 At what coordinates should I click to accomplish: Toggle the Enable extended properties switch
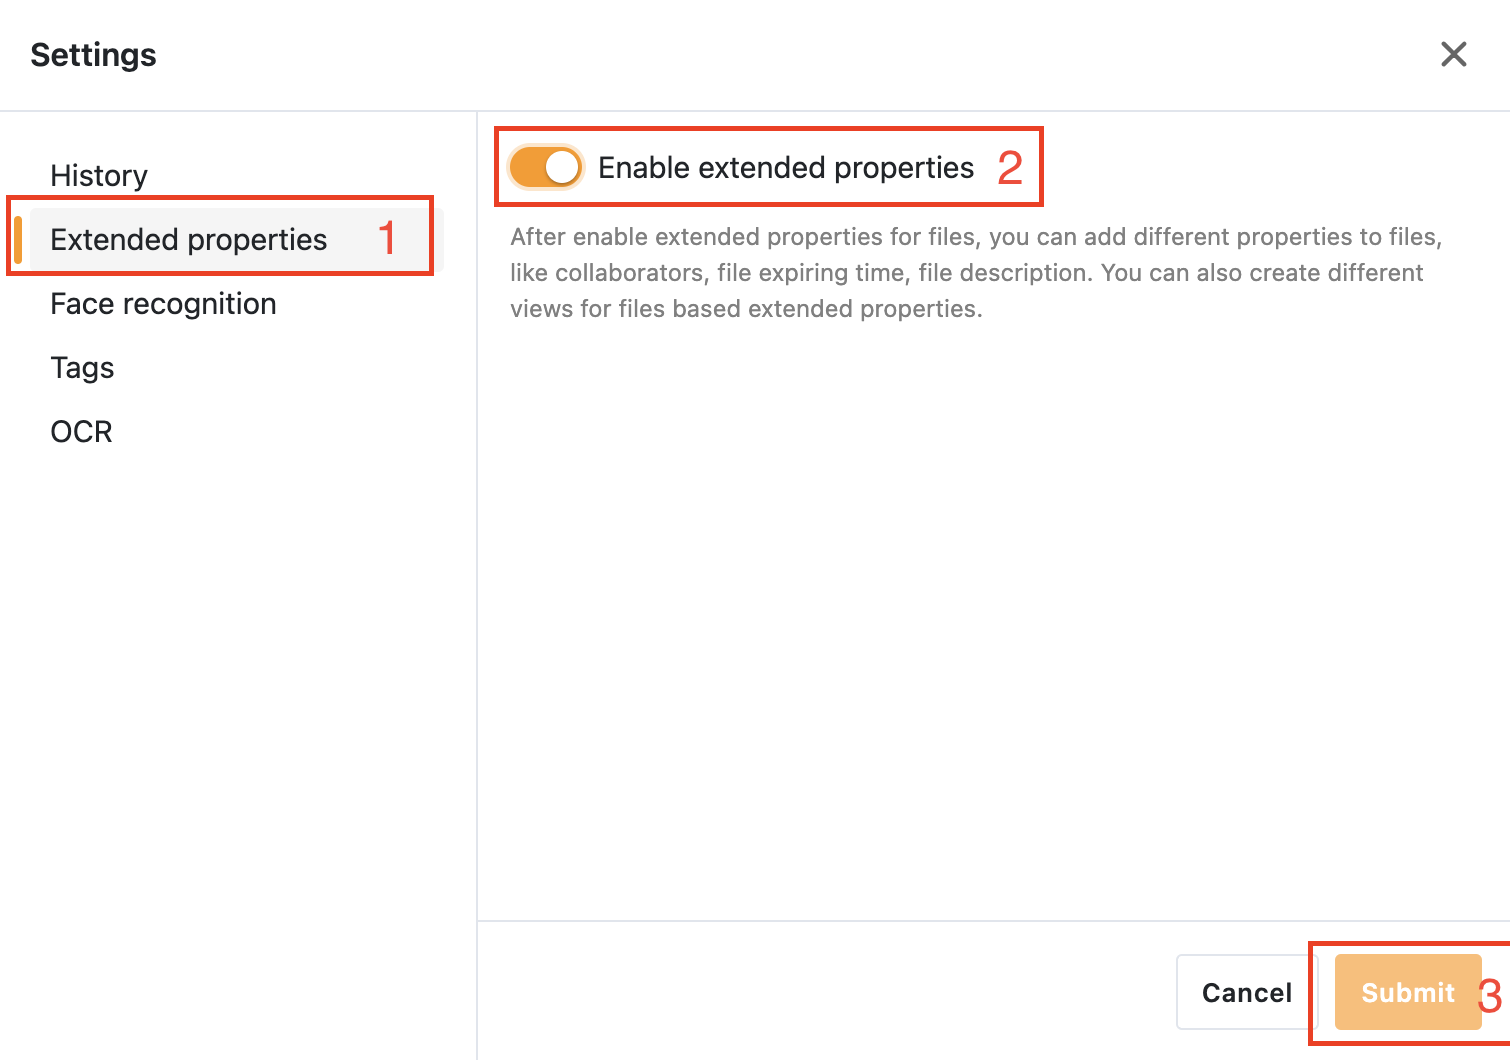click(545, 167)
